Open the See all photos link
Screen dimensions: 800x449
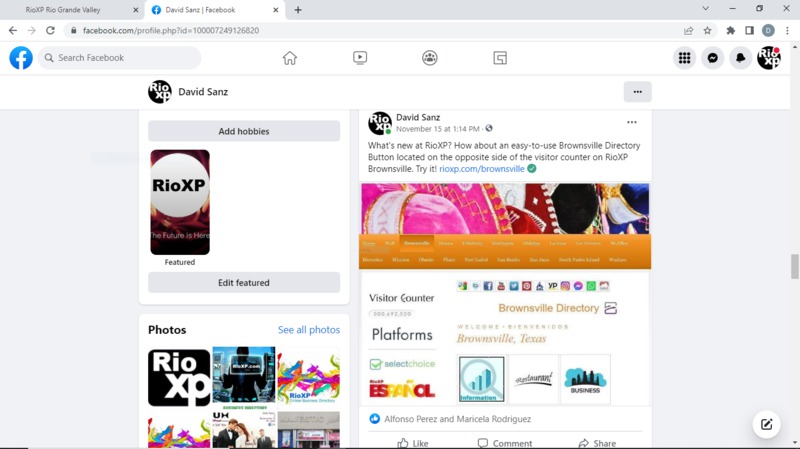tap(308, 330)
